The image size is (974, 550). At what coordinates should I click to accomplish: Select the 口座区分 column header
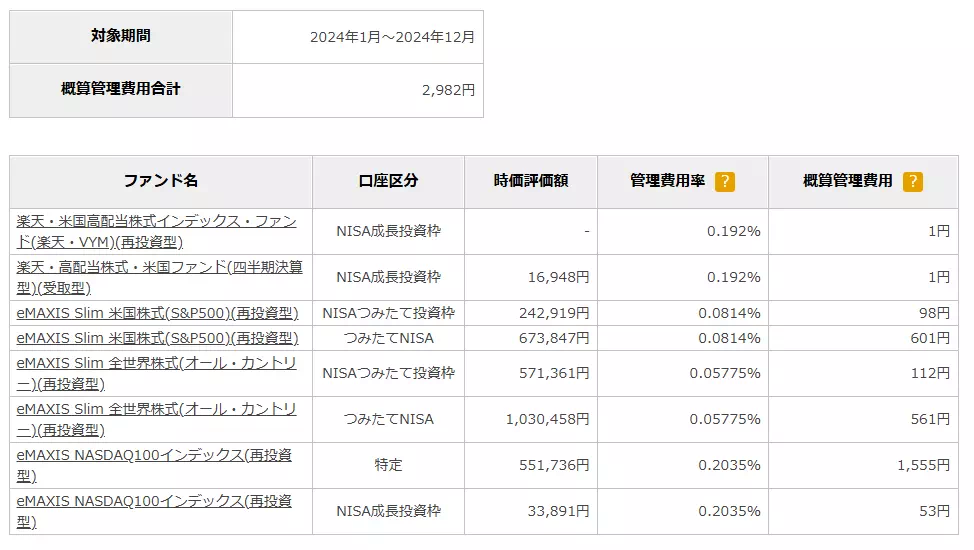click(388, 181)
